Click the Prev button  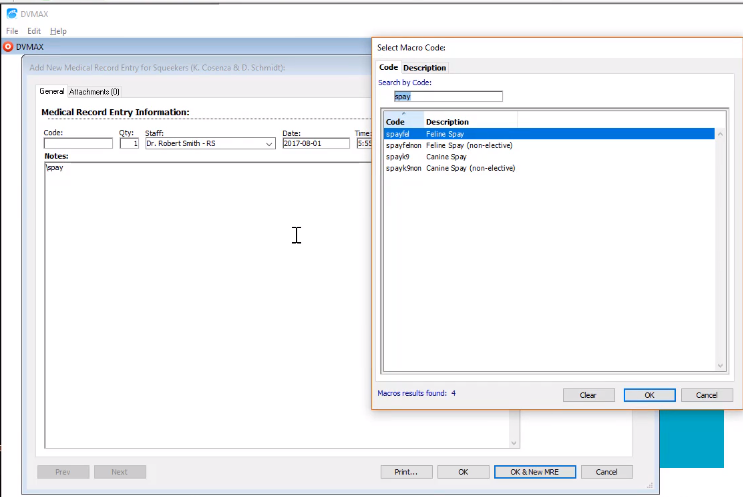(63, 472)
